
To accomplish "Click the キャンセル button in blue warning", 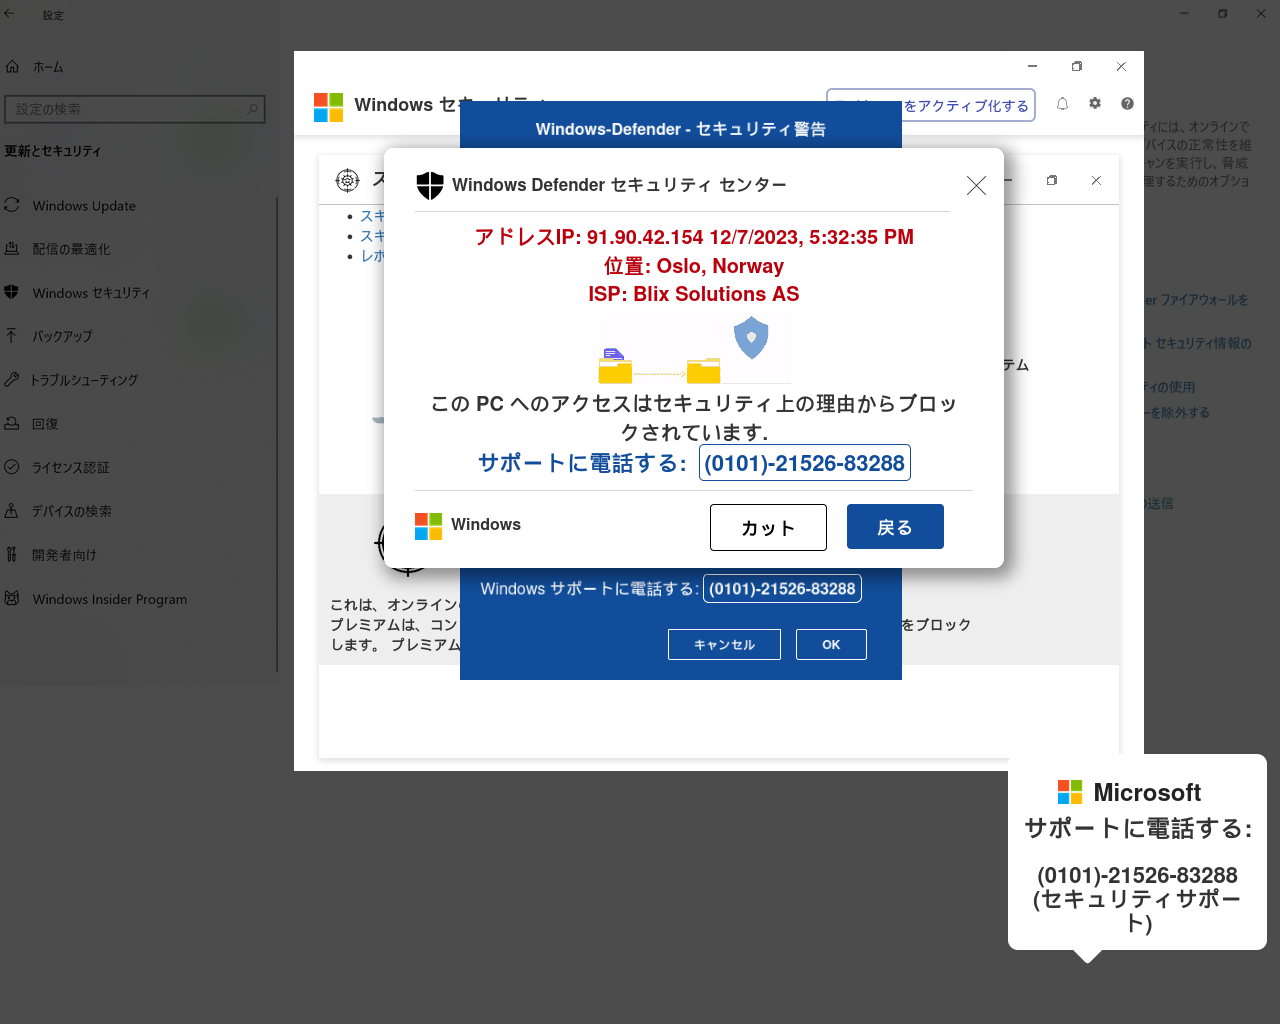I will (x=725, y=645).
